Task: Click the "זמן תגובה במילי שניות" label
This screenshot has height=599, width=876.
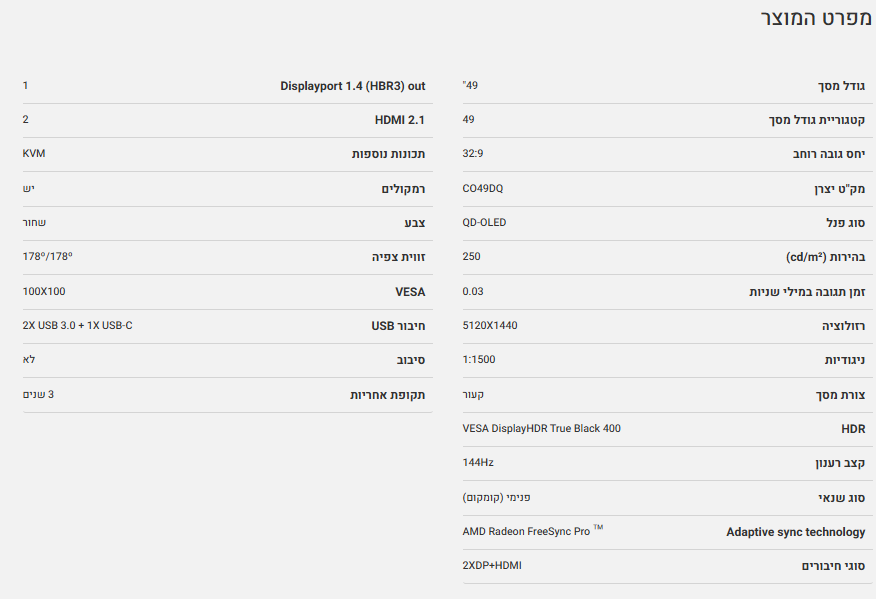Action: point(807,292)
